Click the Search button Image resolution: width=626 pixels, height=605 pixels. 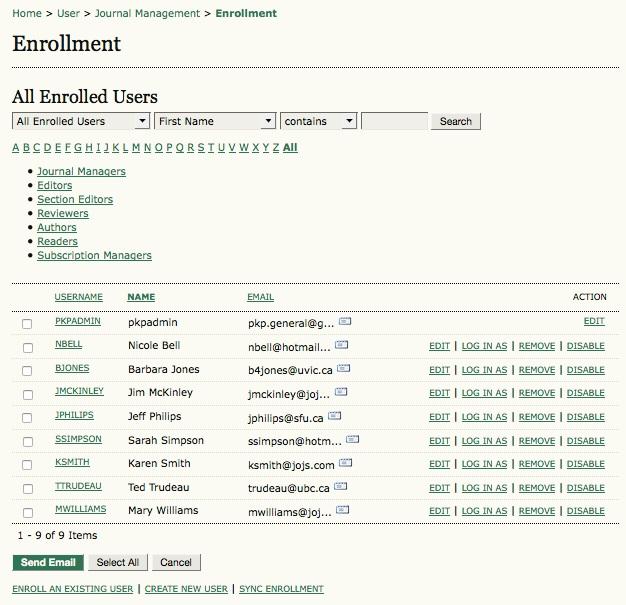click(x=456, y=121)
